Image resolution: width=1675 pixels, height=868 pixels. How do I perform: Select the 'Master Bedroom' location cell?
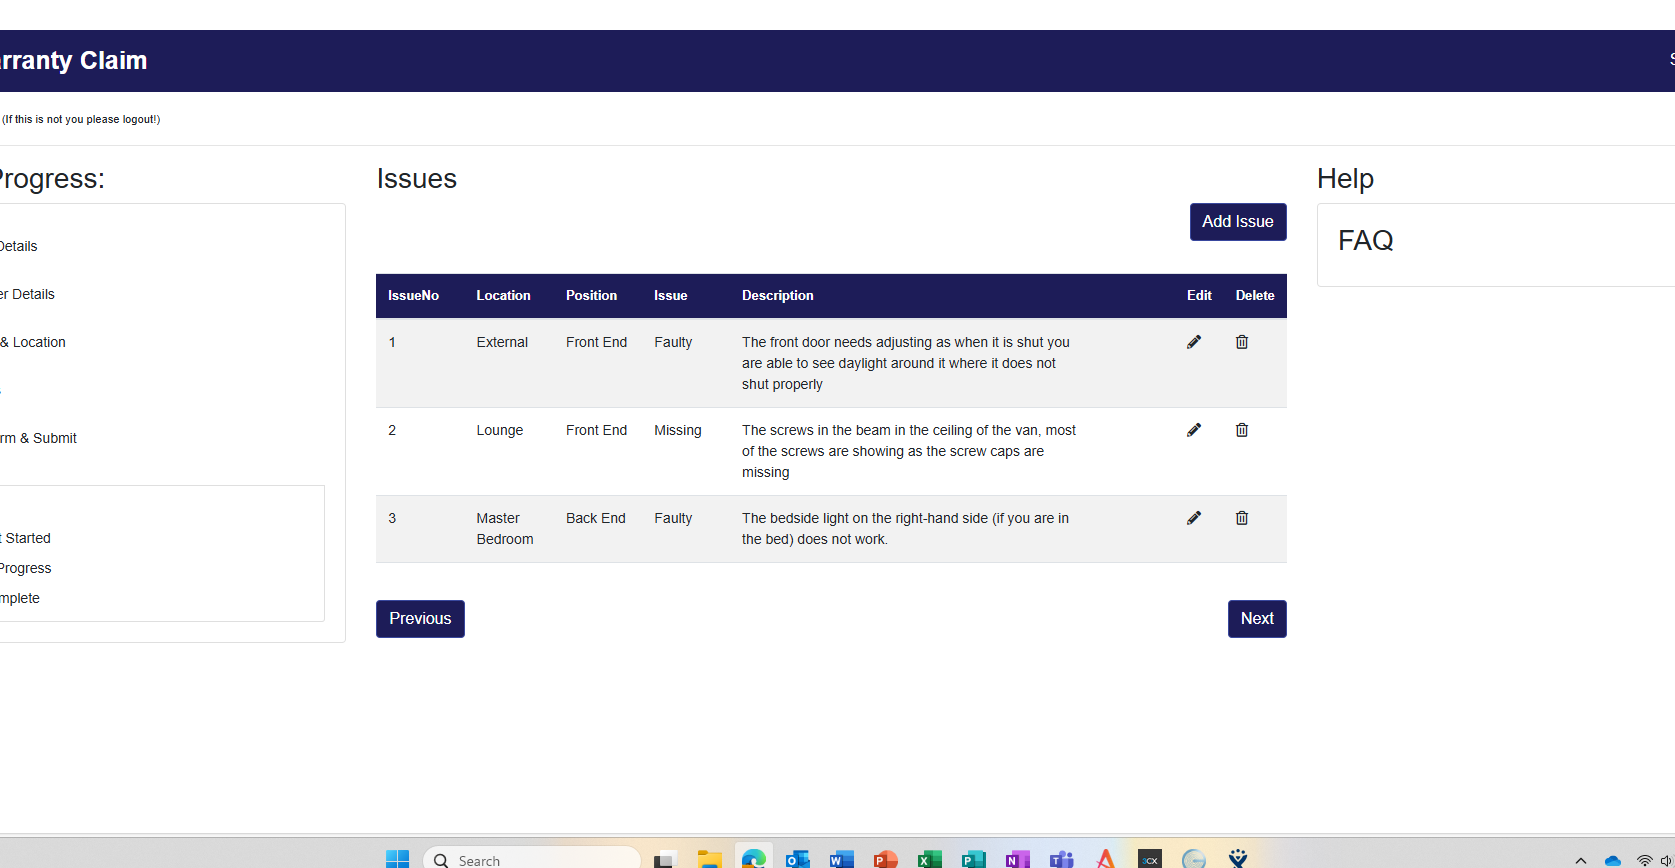tap(505, 529)
